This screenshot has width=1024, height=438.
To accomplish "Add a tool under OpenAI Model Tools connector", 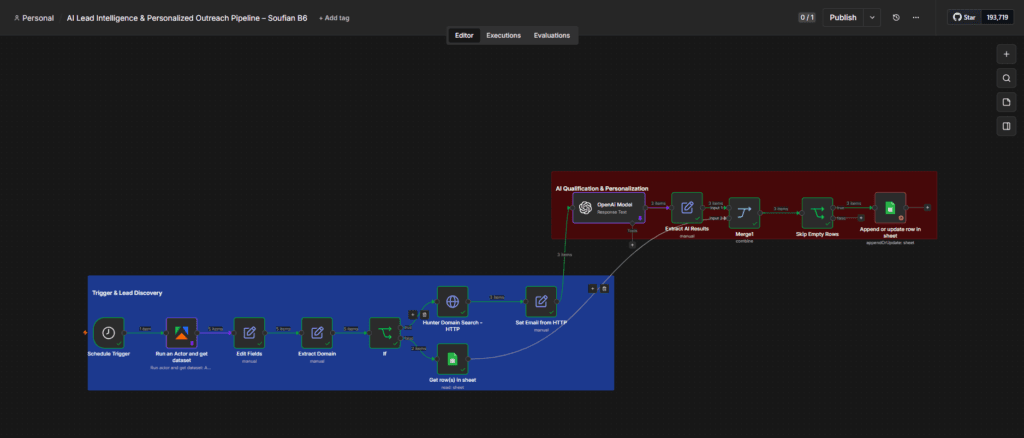I will tap(632, 245).
